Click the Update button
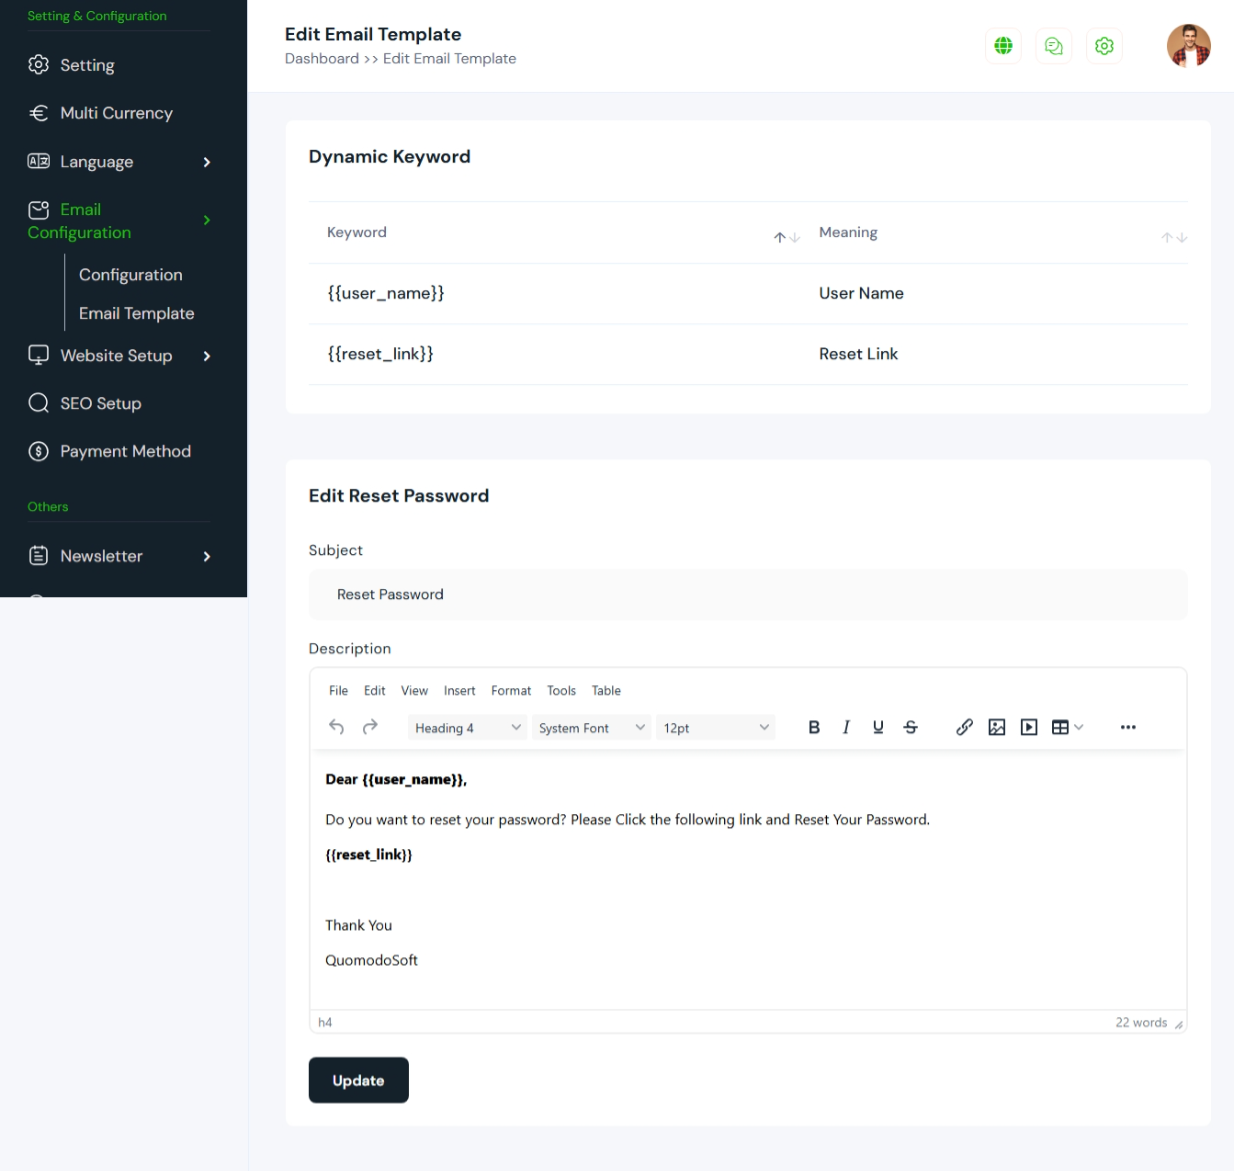Screen dimensions: 1234x1171 pyautogui.click(x=358, y=1080)
